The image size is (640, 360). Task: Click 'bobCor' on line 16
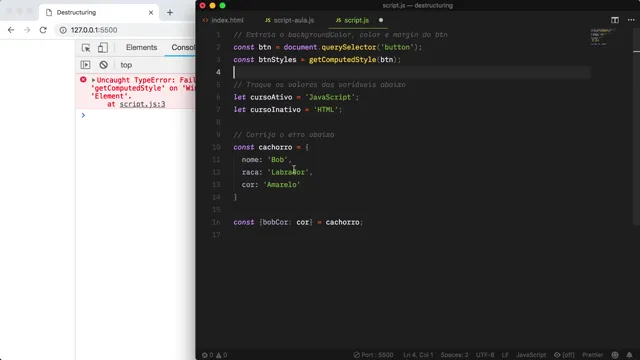275,222
